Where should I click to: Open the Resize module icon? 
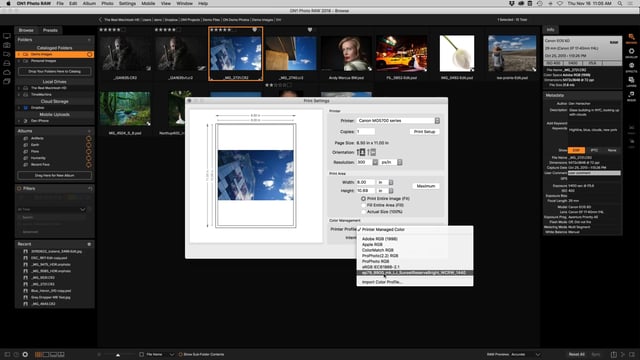(x=631, y=95)
